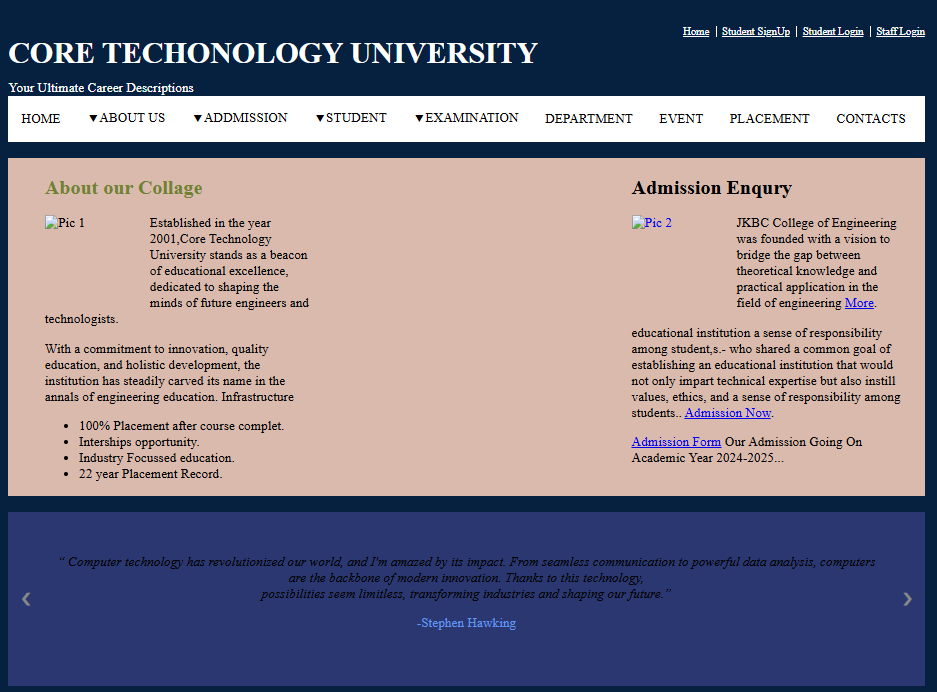Navigate to the CONTACTS page
Screen dimensions: 937x692
click(870, 119)
